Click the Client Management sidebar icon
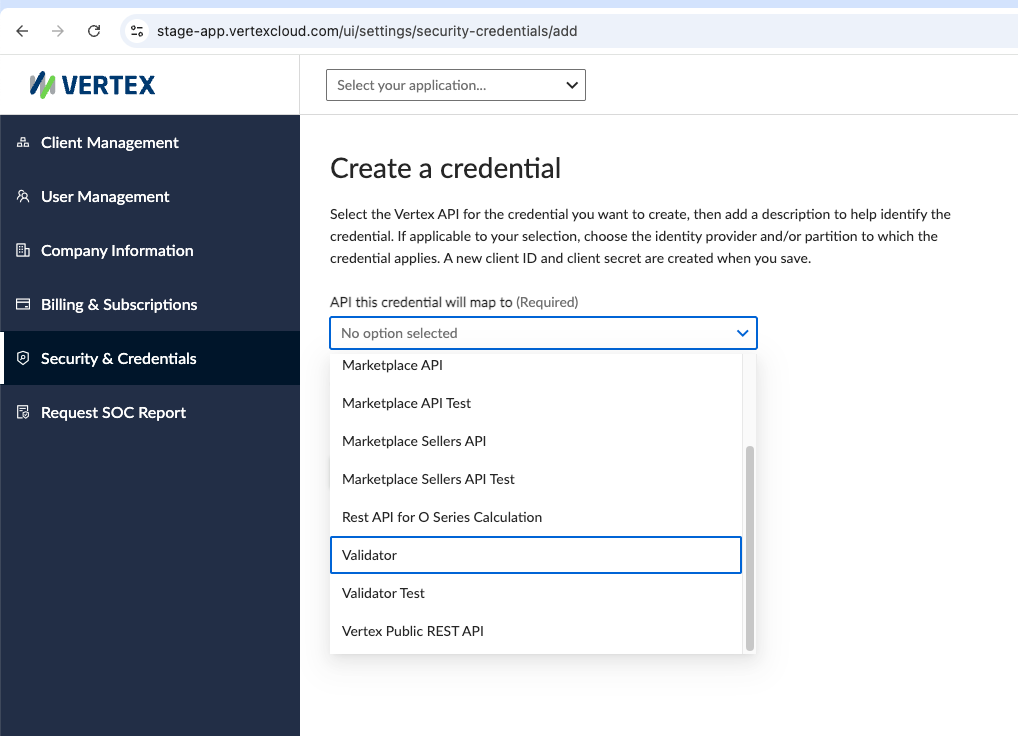1018x736 pixels. tap(23, 142)
